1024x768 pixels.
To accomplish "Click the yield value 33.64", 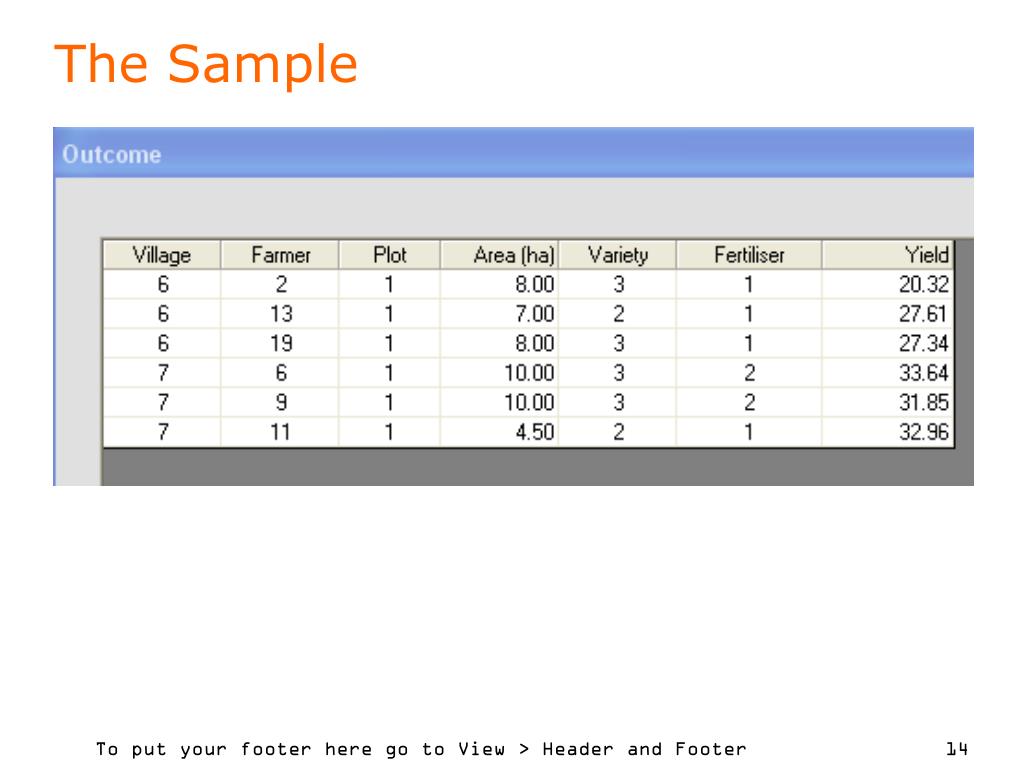I will click(888, 373).
